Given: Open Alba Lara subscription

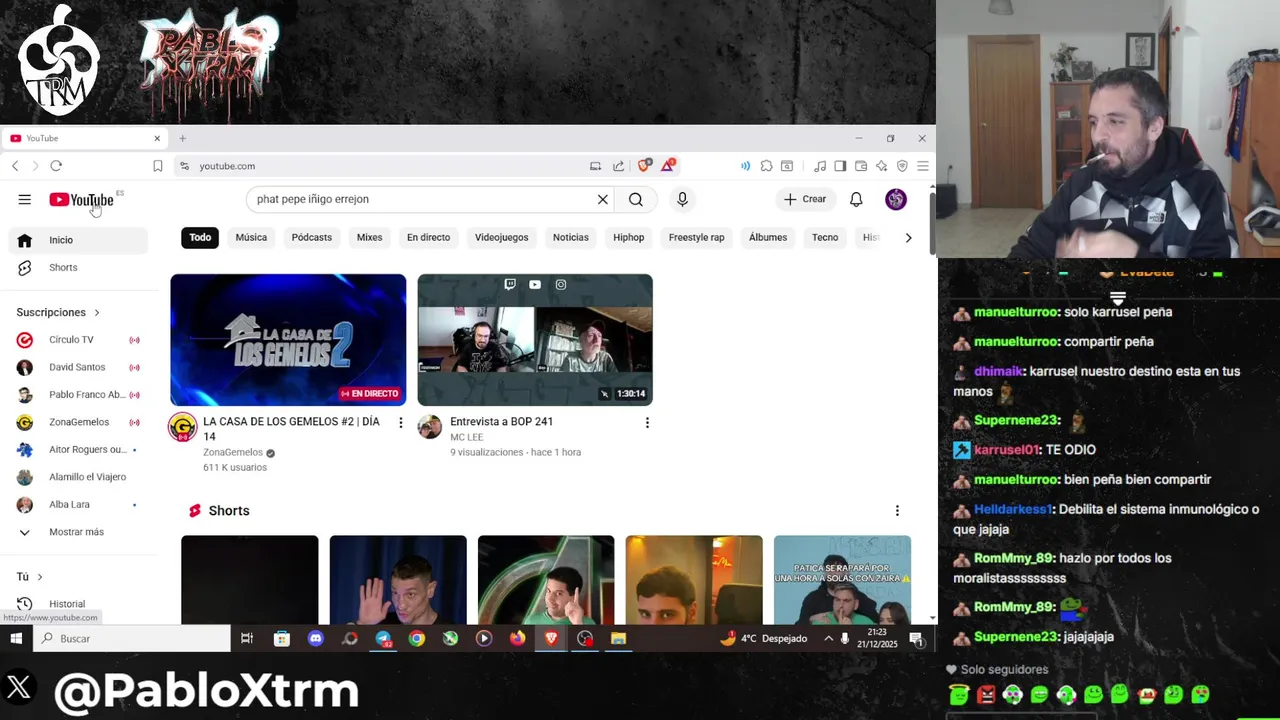Looking at the screenshot, I should [x=78, y=504].
